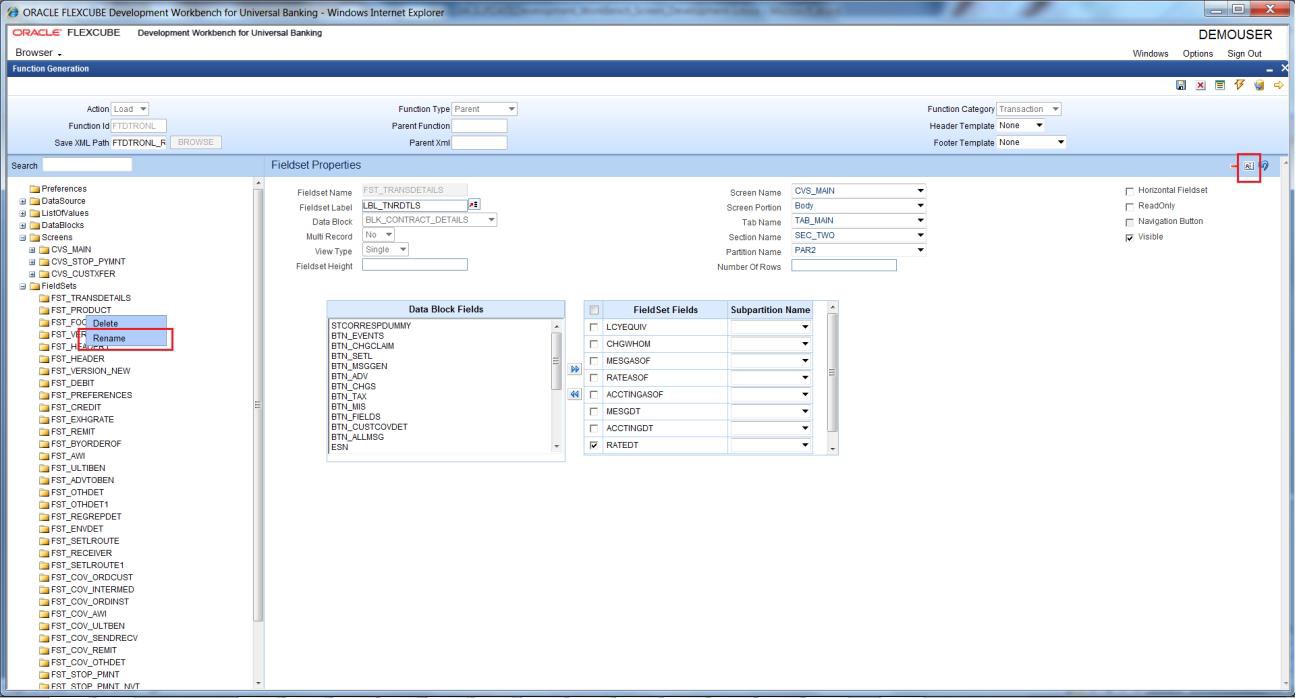Viewport: 1296px width, 699px height.
Task: Click the Parent Function input field
Action: pyautogui.click(x=479, y=125)
